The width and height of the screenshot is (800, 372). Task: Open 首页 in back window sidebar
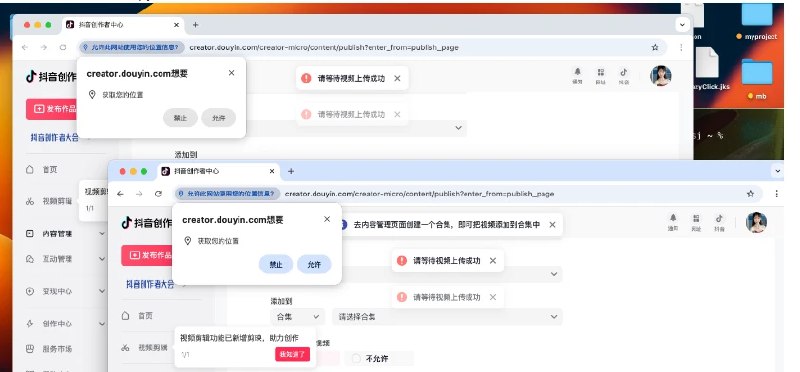tap(49, 170)
